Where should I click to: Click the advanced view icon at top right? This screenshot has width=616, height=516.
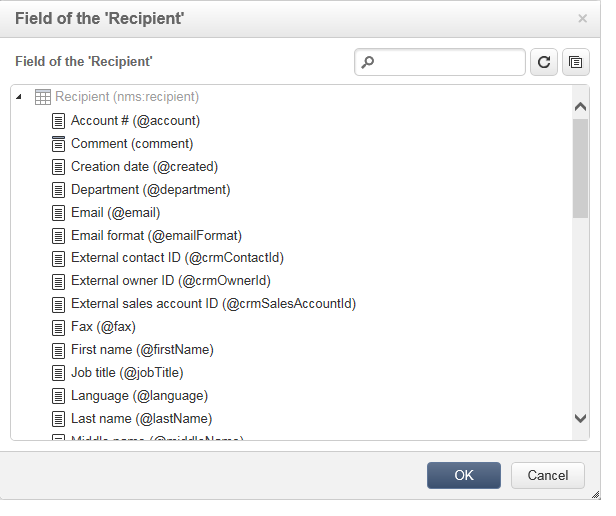[576, 62]
